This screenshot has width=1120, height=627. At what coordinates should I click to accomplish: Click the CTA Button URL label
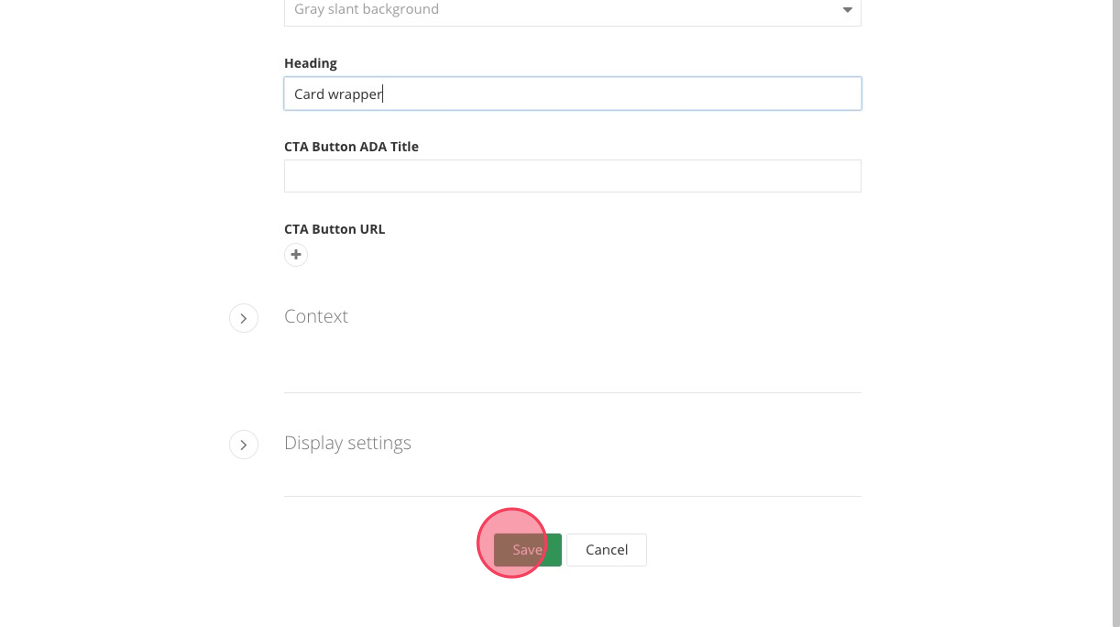(334, 229)
